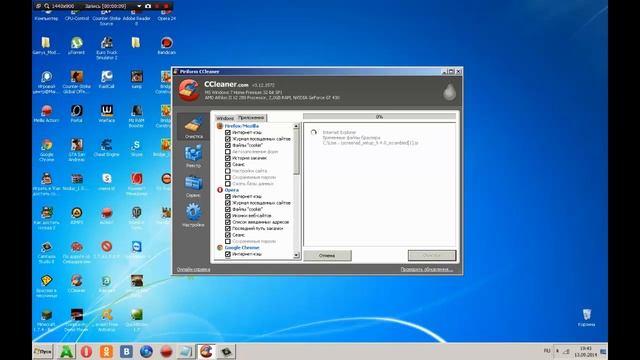640x360 pixels.
Task: Check Firefox saved passwords checkbox
Action: click(x=228, y=177)
